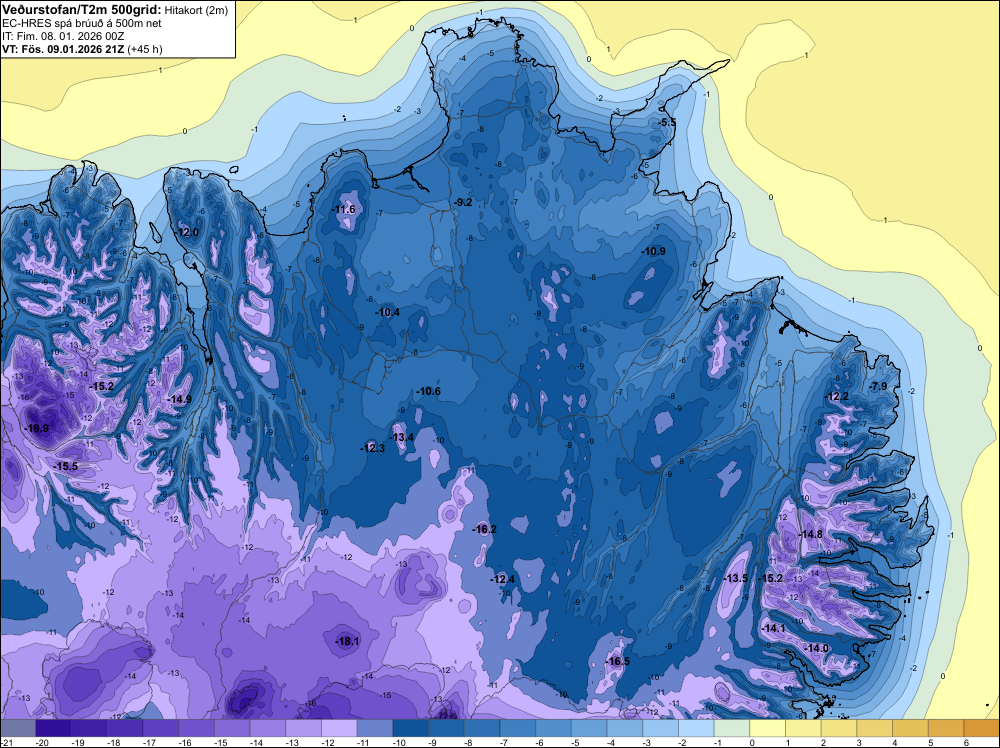Click the -16.5 temperature value

(x=618, y=661)
